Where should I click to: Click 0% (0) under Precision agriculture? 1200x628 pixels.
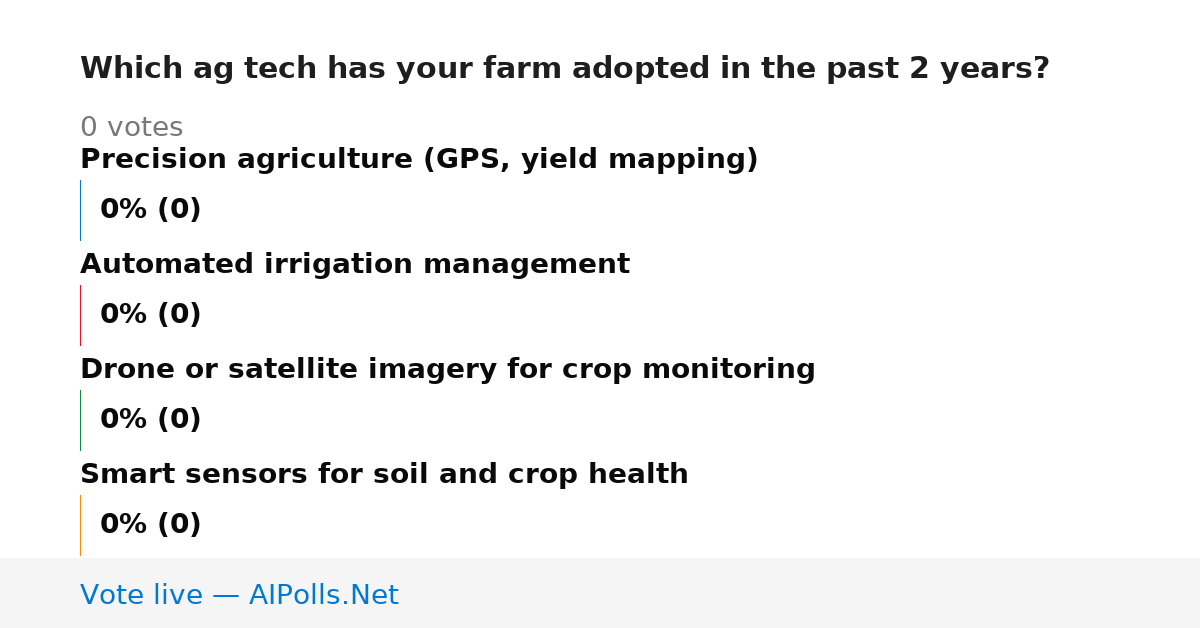[x=151, y=210]
